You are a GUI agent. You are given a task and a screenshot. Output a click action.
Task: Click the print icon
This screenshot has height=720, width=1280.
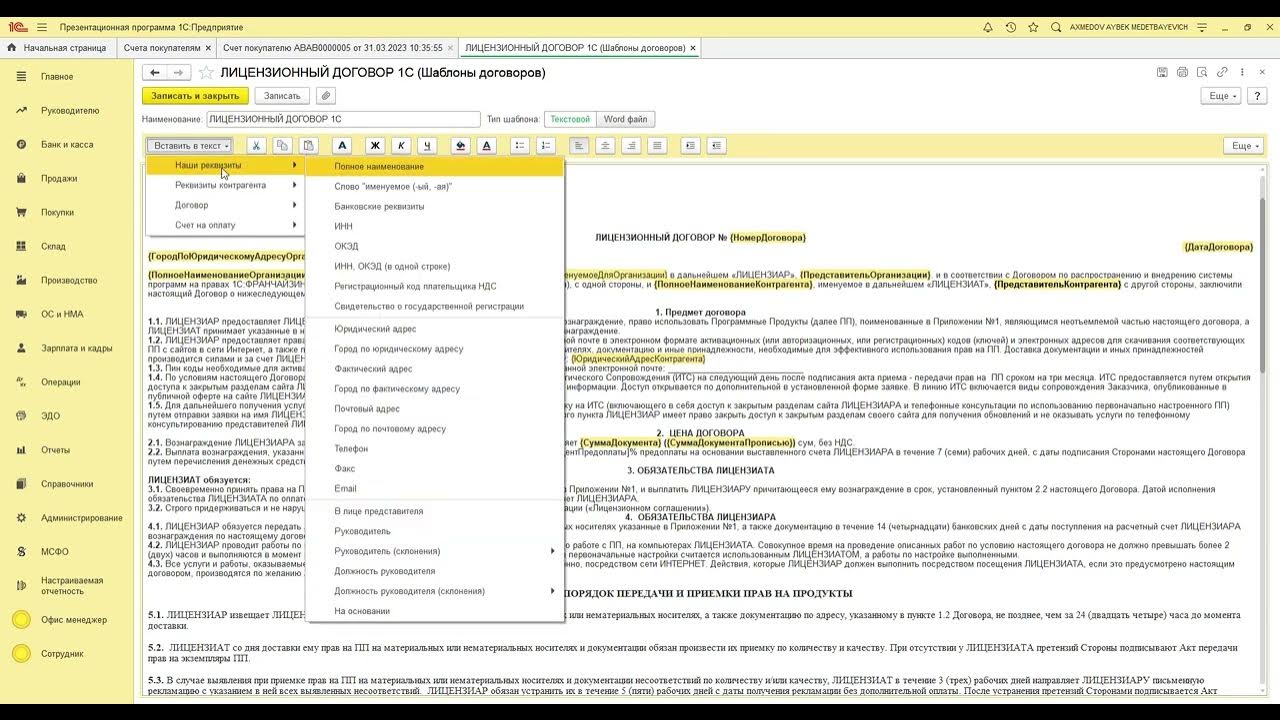point(1182,72)
